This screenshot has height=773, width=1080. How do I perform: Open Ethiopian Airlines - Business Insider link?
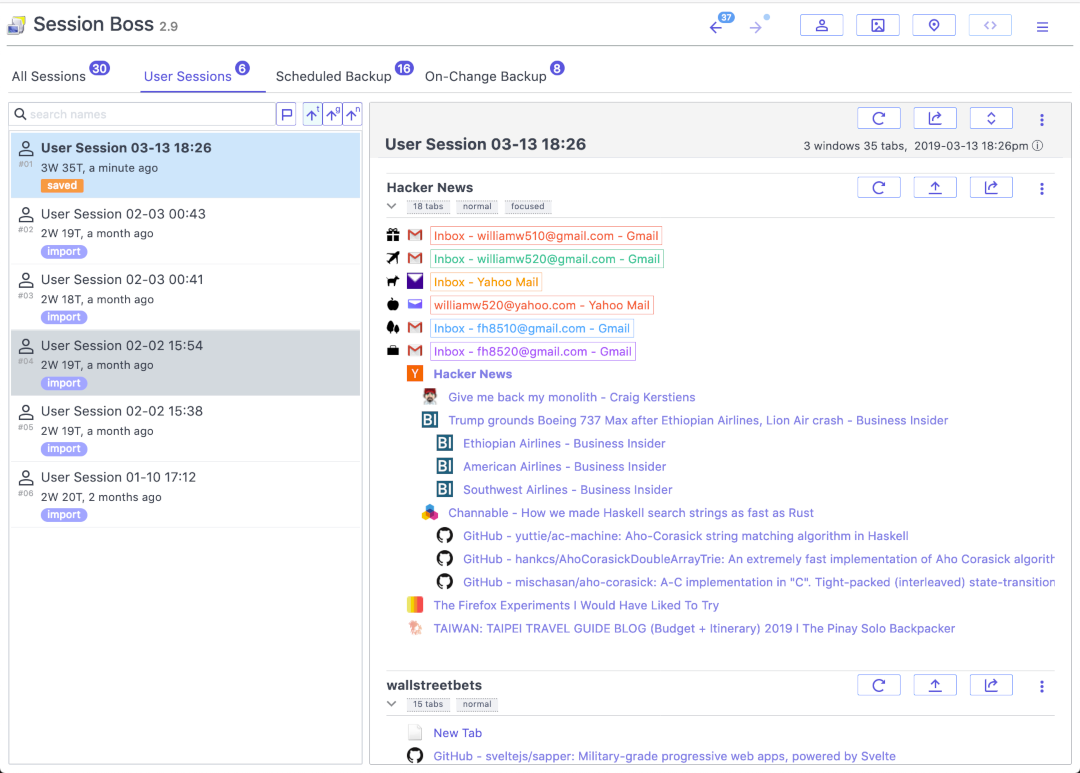pyautogui.click(x=564, y=444)
